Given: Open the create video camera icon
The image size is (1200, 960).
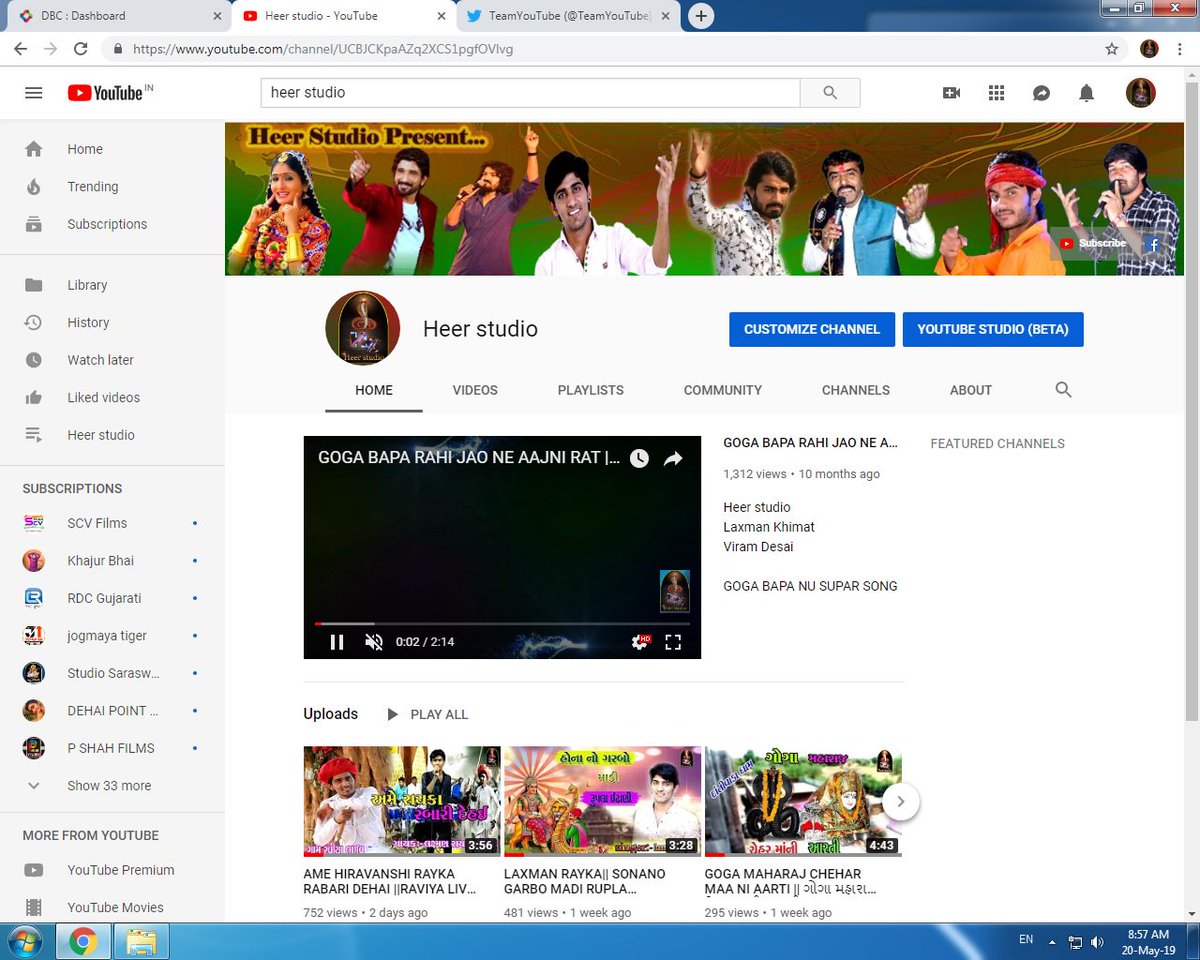Looking at the screenshot, I should [x=951, y=93].
